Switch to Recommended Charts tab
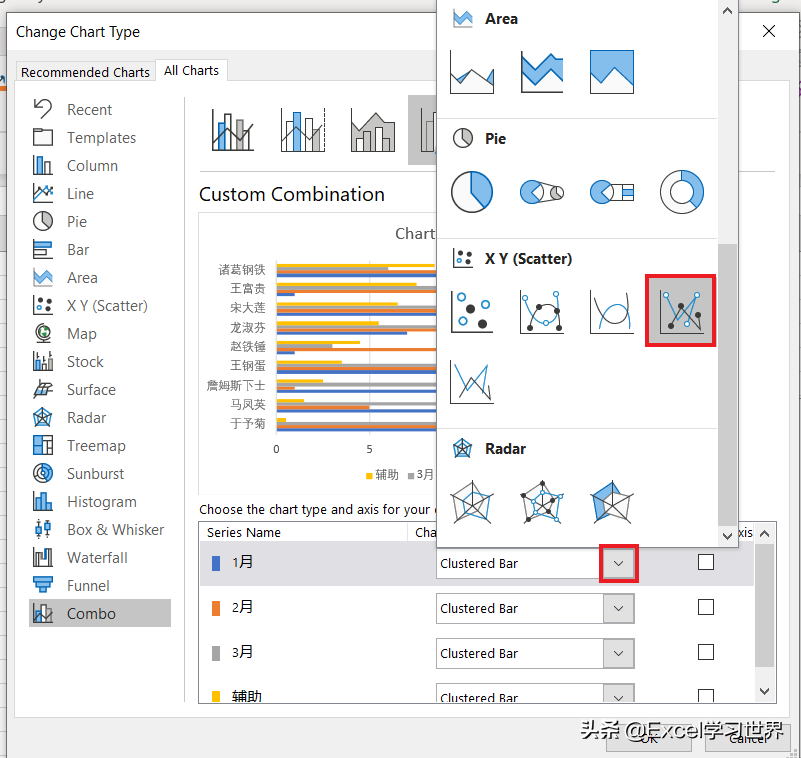801x758 pixels. click(85, 72)
